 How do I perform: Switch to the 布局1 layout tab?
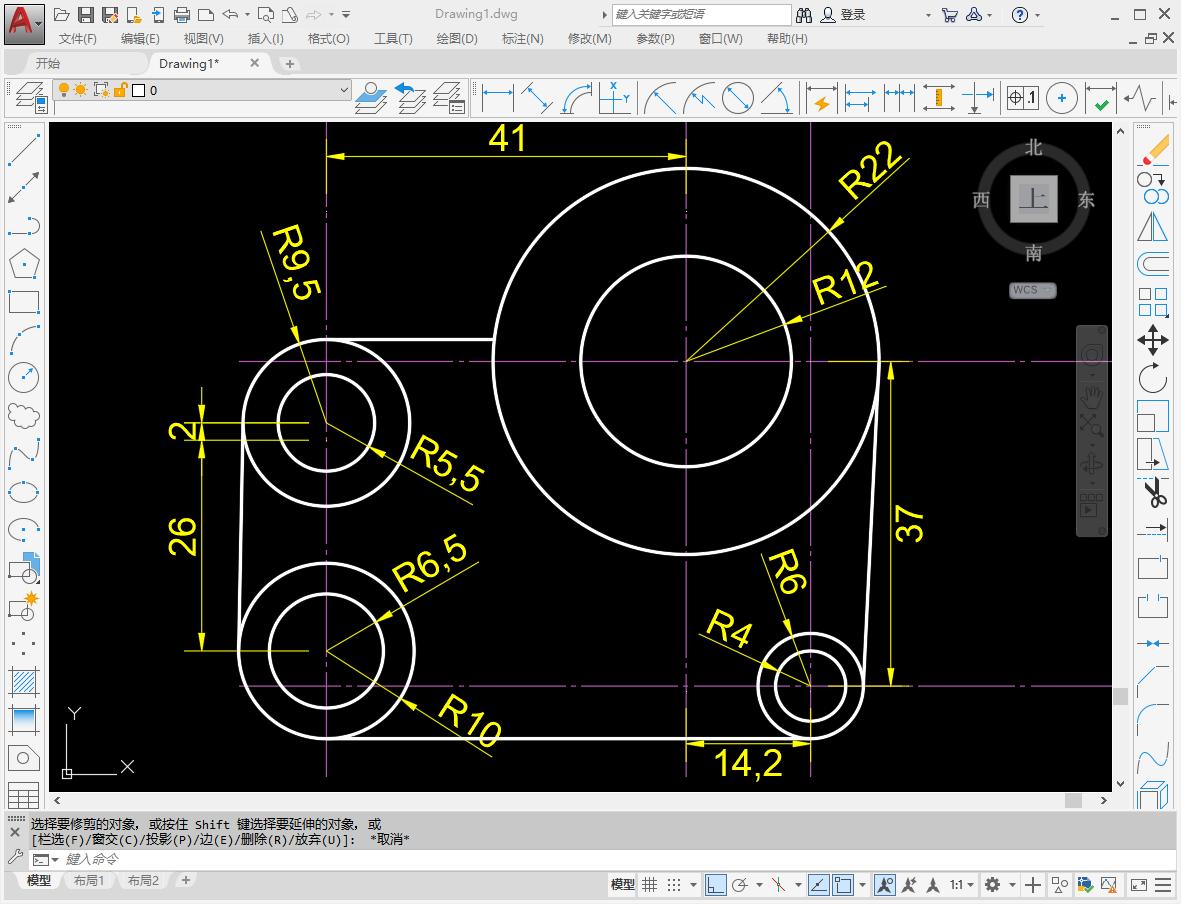[x=89, y=881]
